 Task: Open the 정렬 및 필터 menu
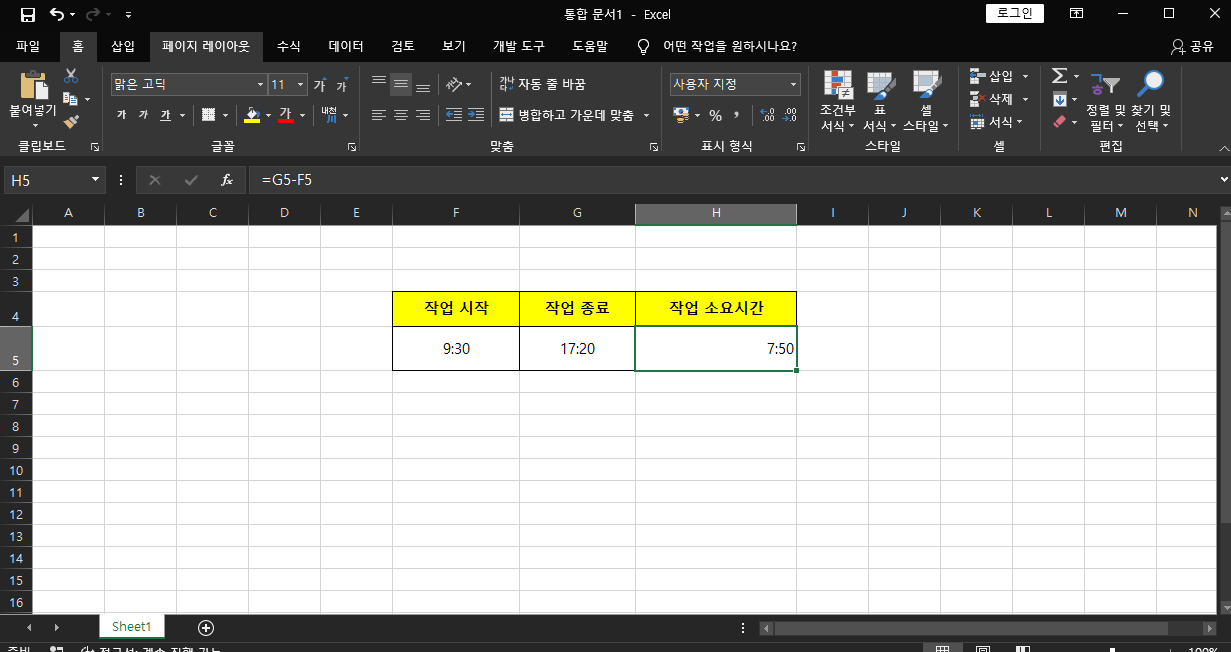1105,101
